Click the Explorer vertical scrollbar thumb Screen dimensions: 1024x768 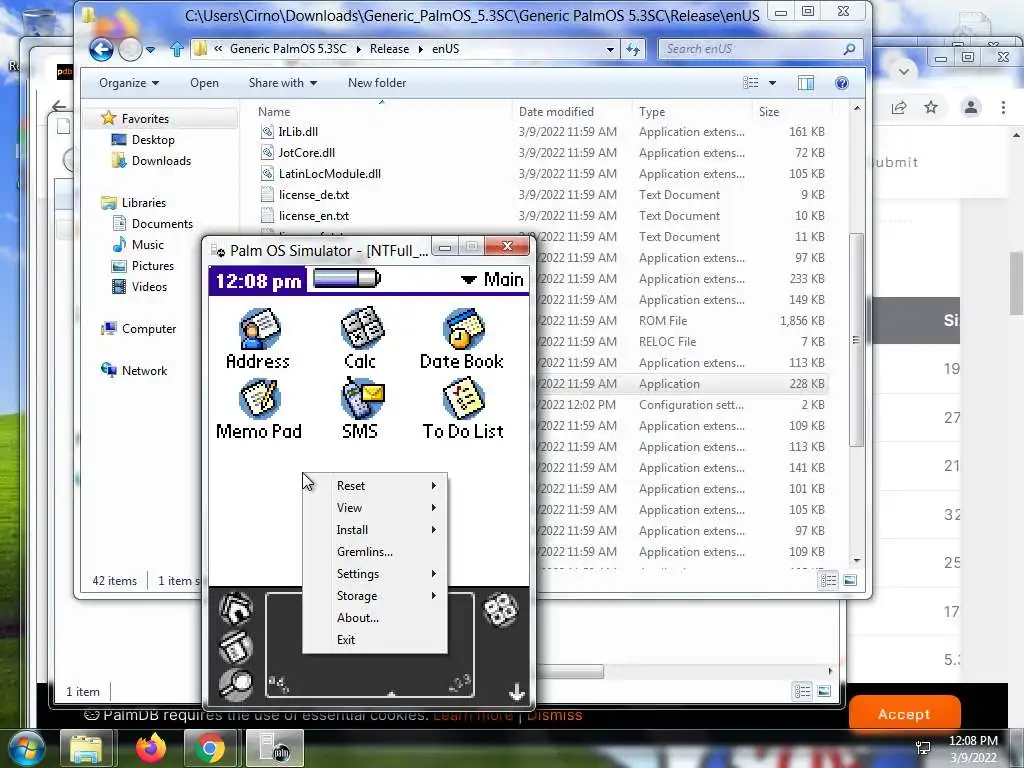coord(856,340)
